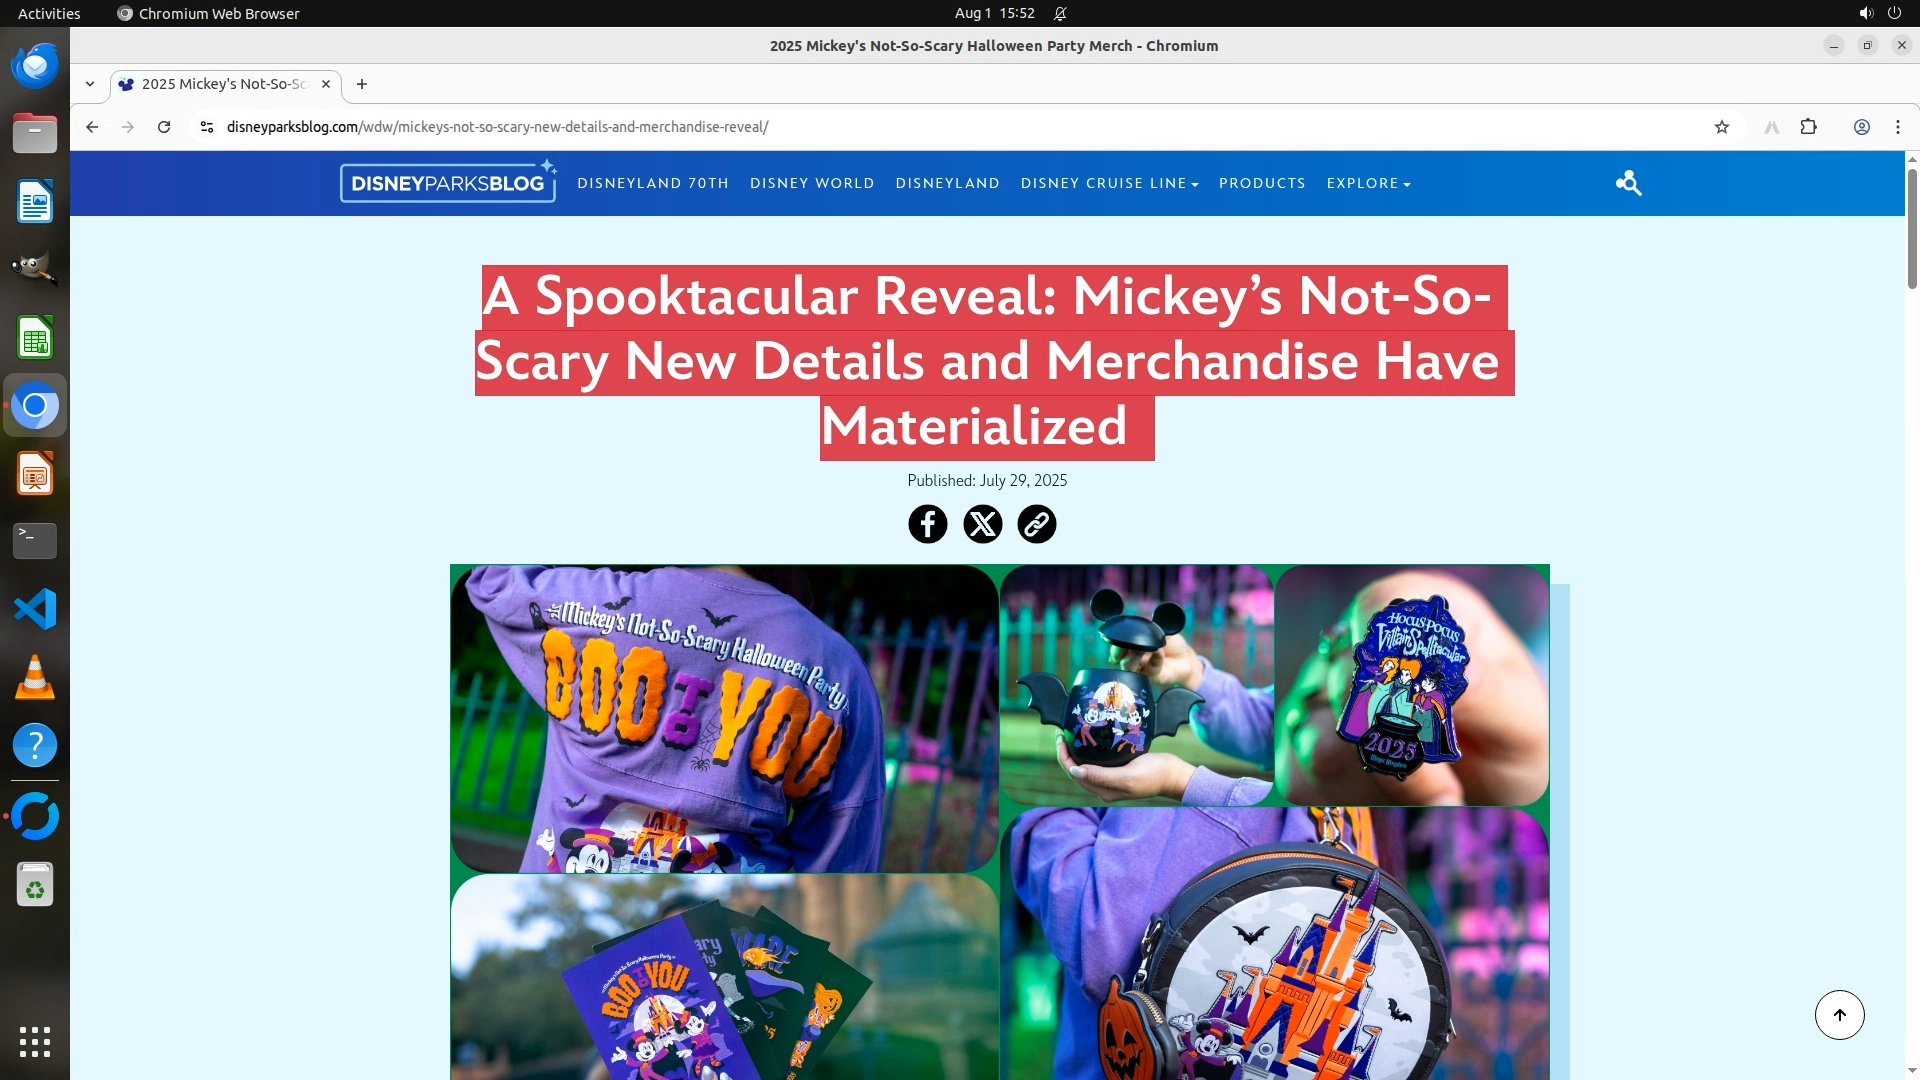Copy article link icon
This screenshot has height=1080, width=1920.
click(1036, 524)
